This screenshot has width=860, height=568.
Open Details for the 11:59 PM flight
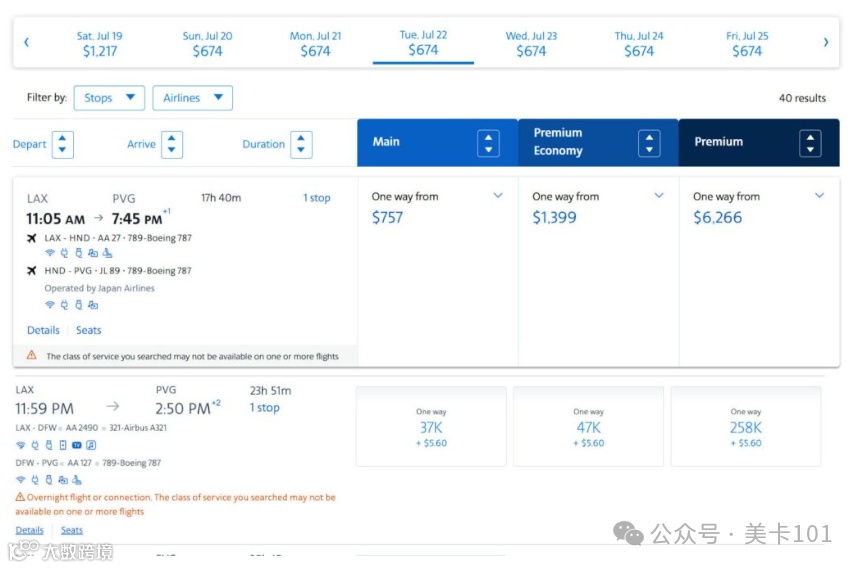pos(30,530)
